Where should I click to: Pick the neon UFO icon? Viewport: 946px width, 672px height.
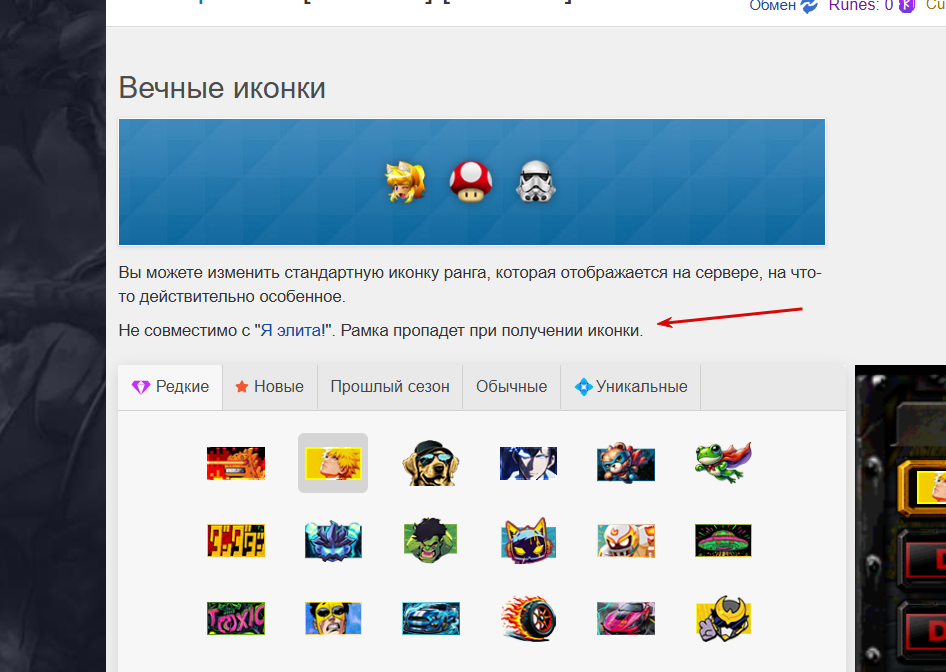click(x=723, y=540)
